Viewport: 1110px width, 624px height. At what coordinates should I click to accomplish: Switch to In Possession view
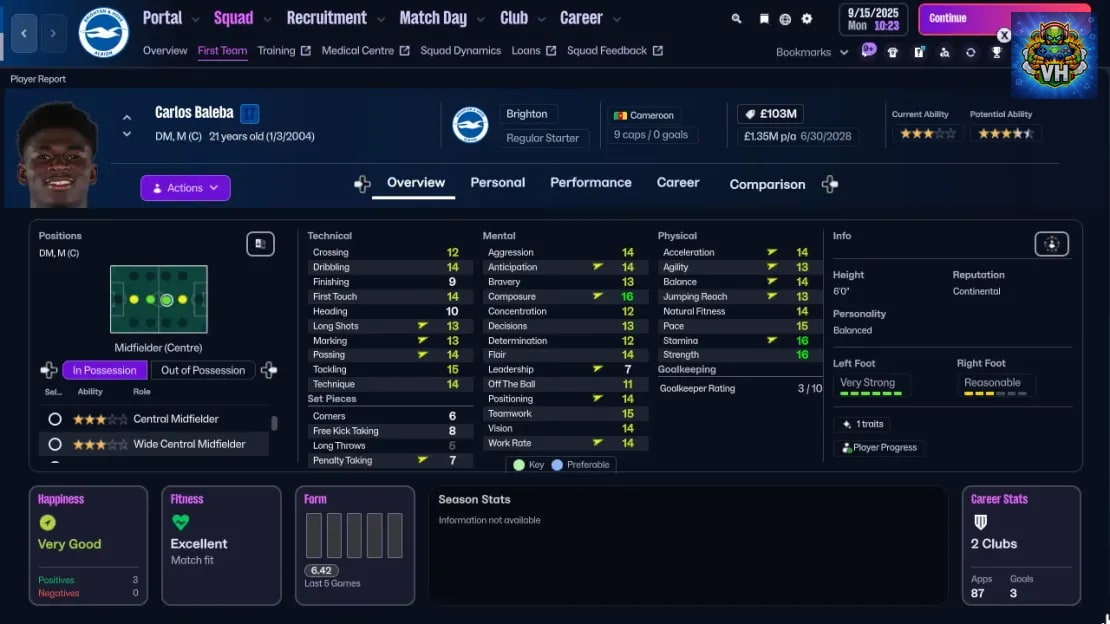(105, 370)
